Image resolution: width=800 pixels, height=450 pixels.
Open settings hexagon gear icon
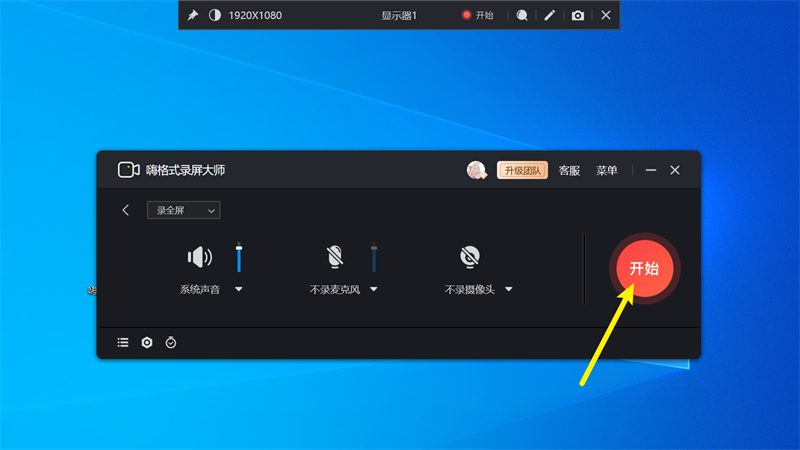point(147,342)
